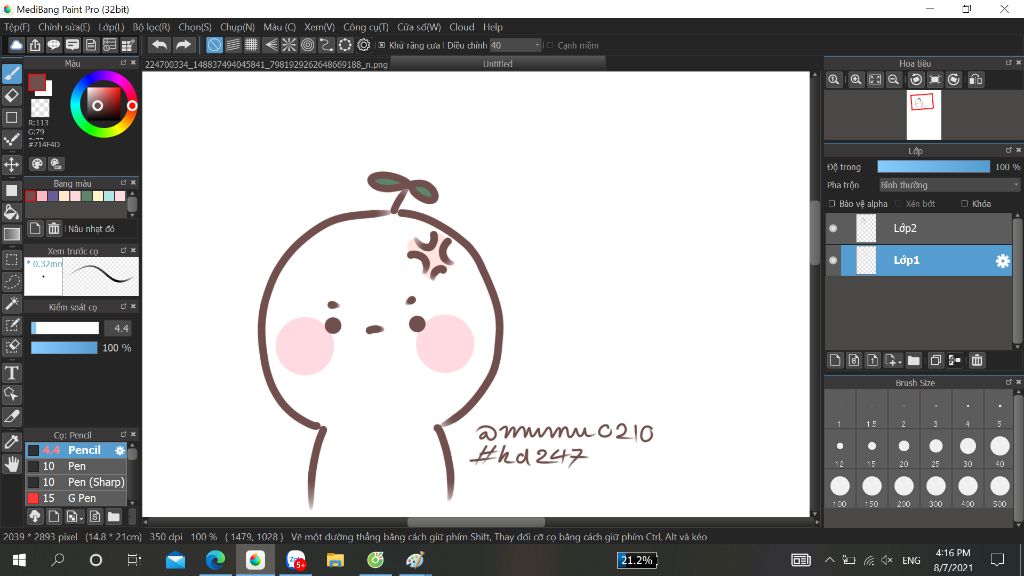Delete layer with trash icon
The height and width of the screenshot is (576, 1024).
click(x=977, y=360)
